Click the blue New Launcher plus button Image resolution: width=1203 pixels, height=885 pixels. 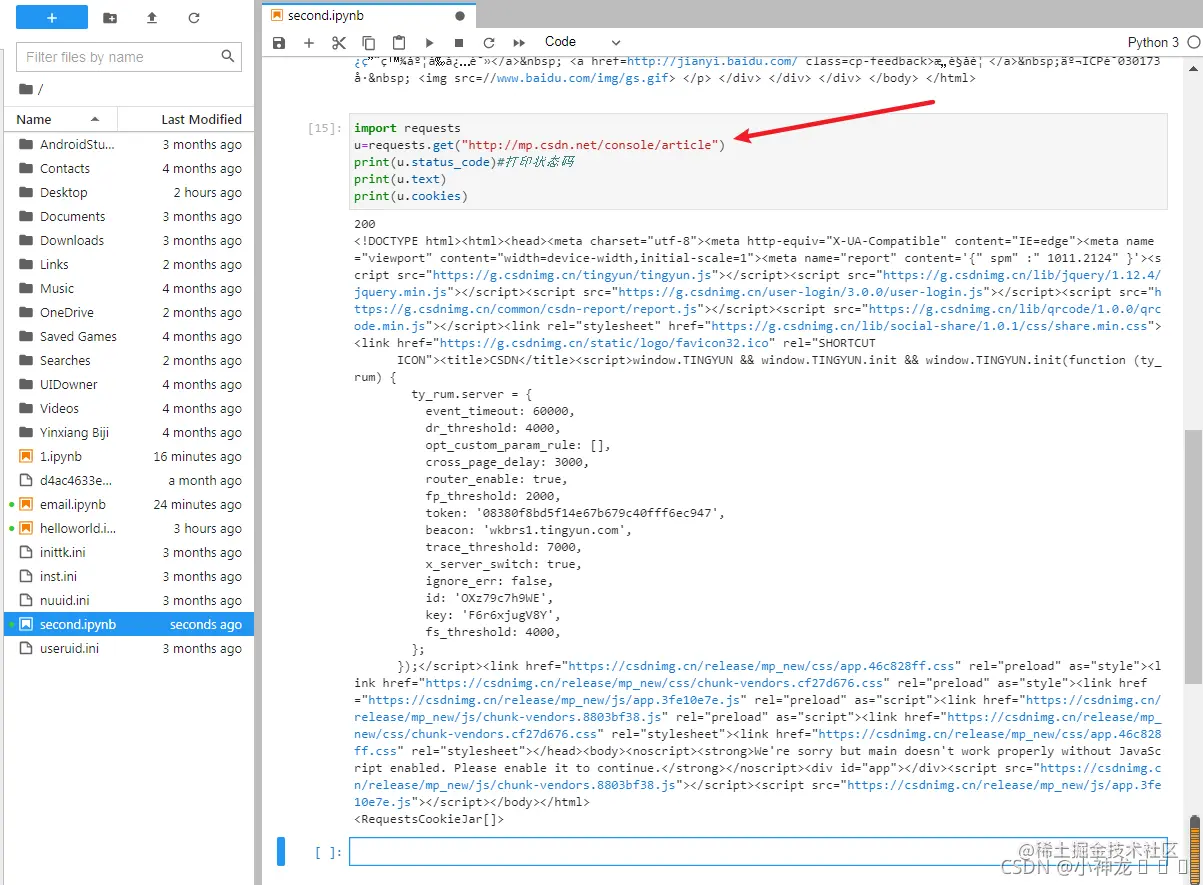[52, 18]
